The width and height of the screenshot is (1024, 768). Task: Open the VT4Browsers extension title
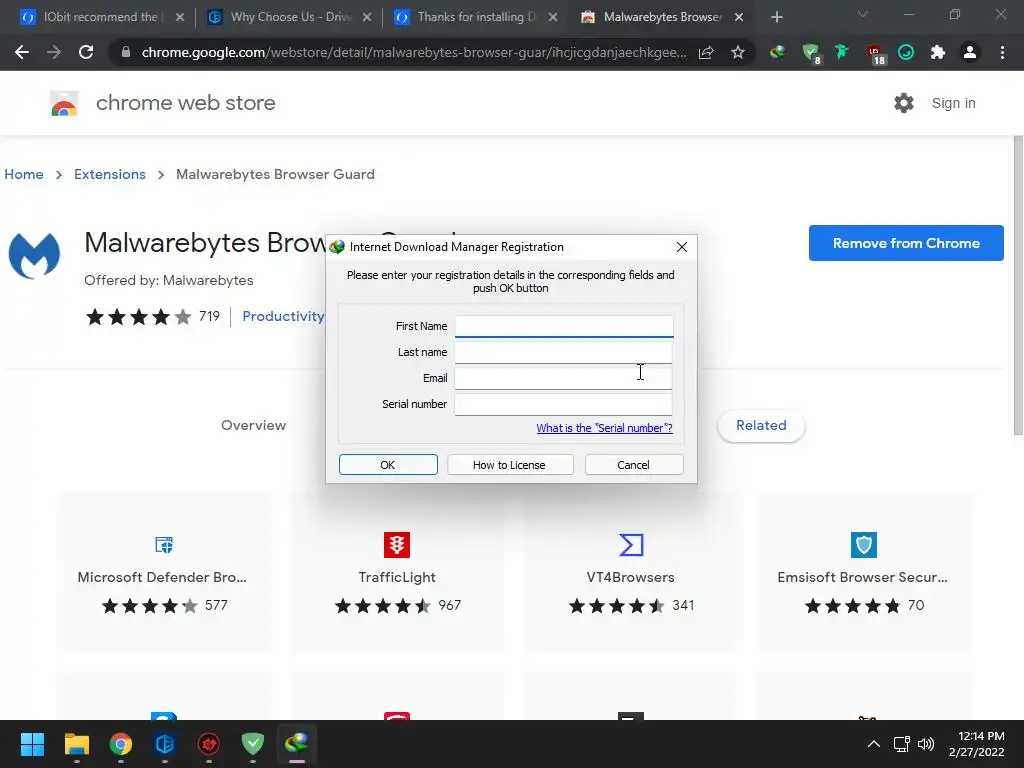tap(630, 577)
